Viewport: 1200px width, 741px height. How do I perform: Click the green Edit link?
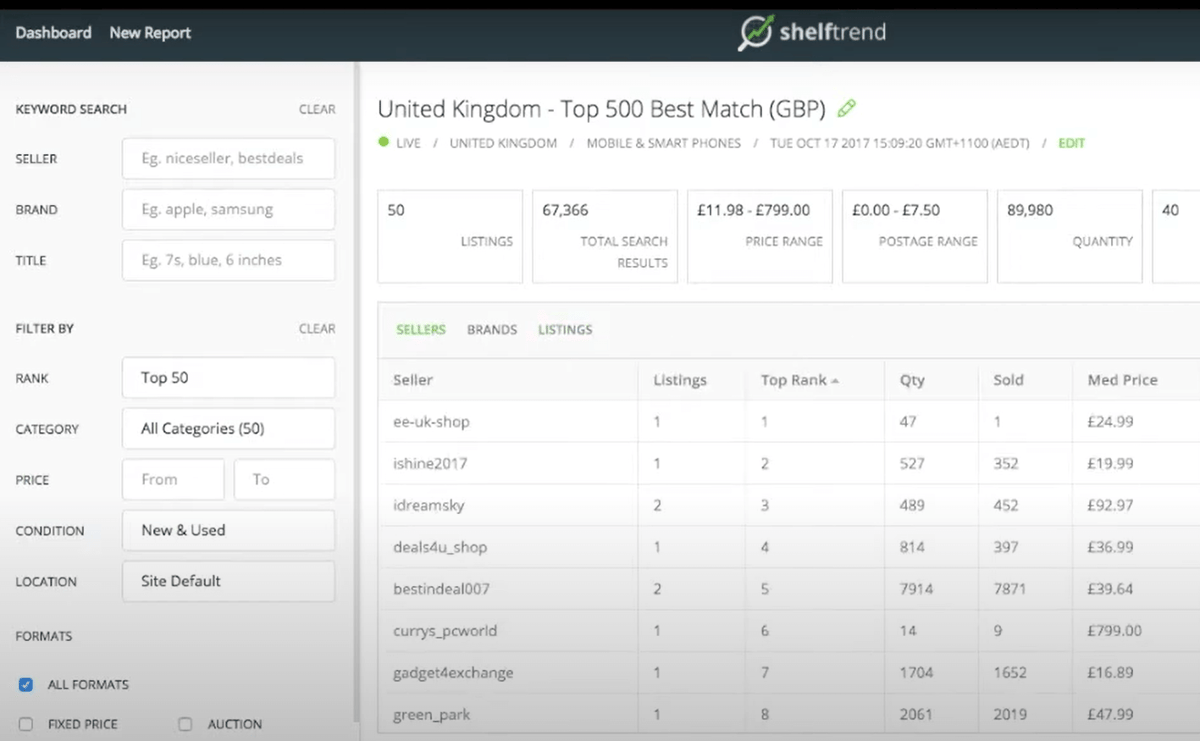point(1071,143)
